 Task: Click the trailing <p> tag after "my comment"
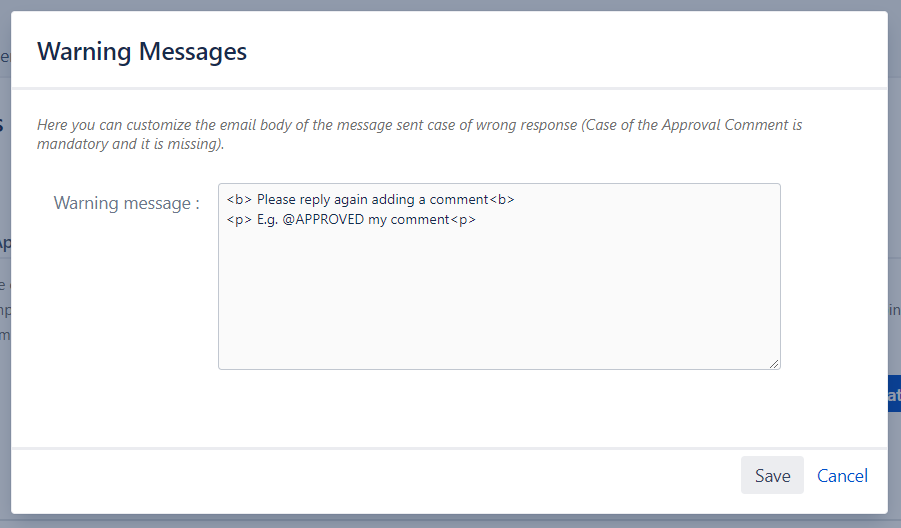[463, 219]
